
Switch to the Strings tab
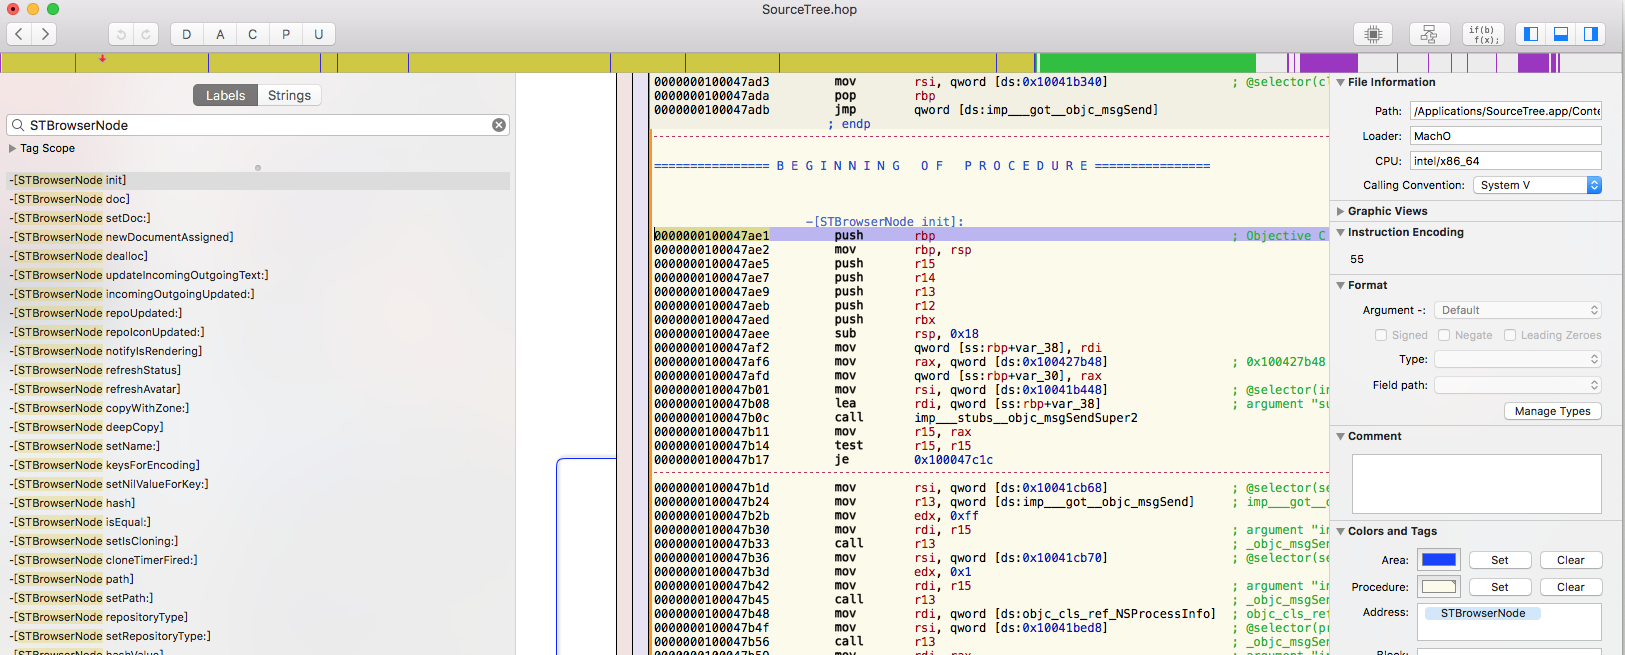point(289,95)
